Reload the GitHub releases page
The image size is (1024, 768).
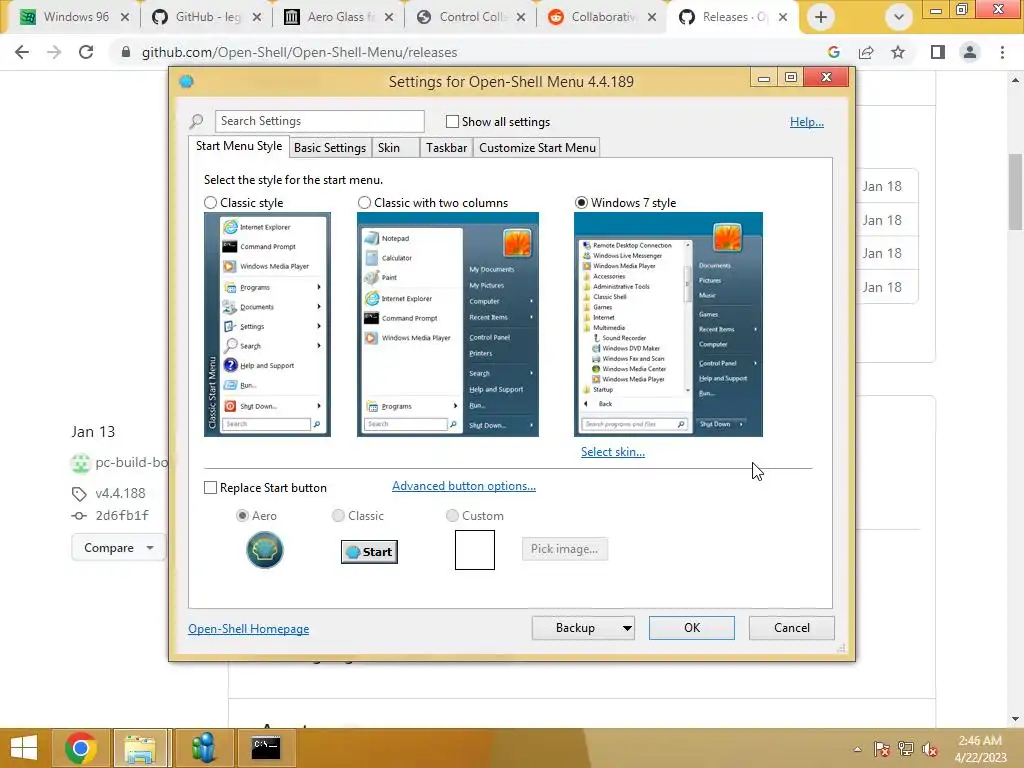click(x=86, y=52)
